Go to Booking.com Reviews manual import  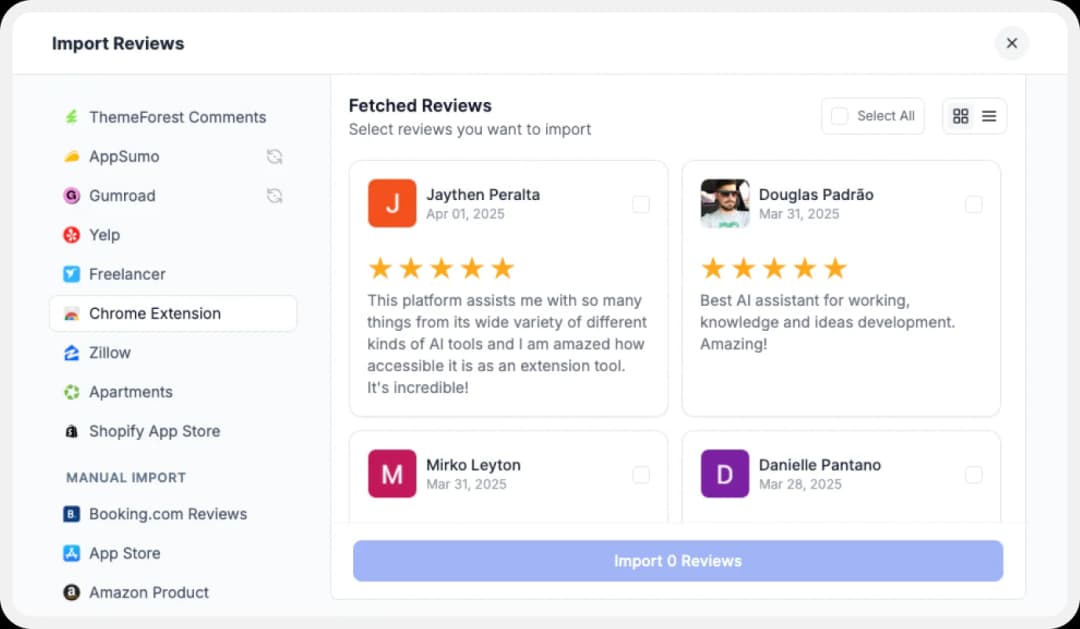pos(168,514)
